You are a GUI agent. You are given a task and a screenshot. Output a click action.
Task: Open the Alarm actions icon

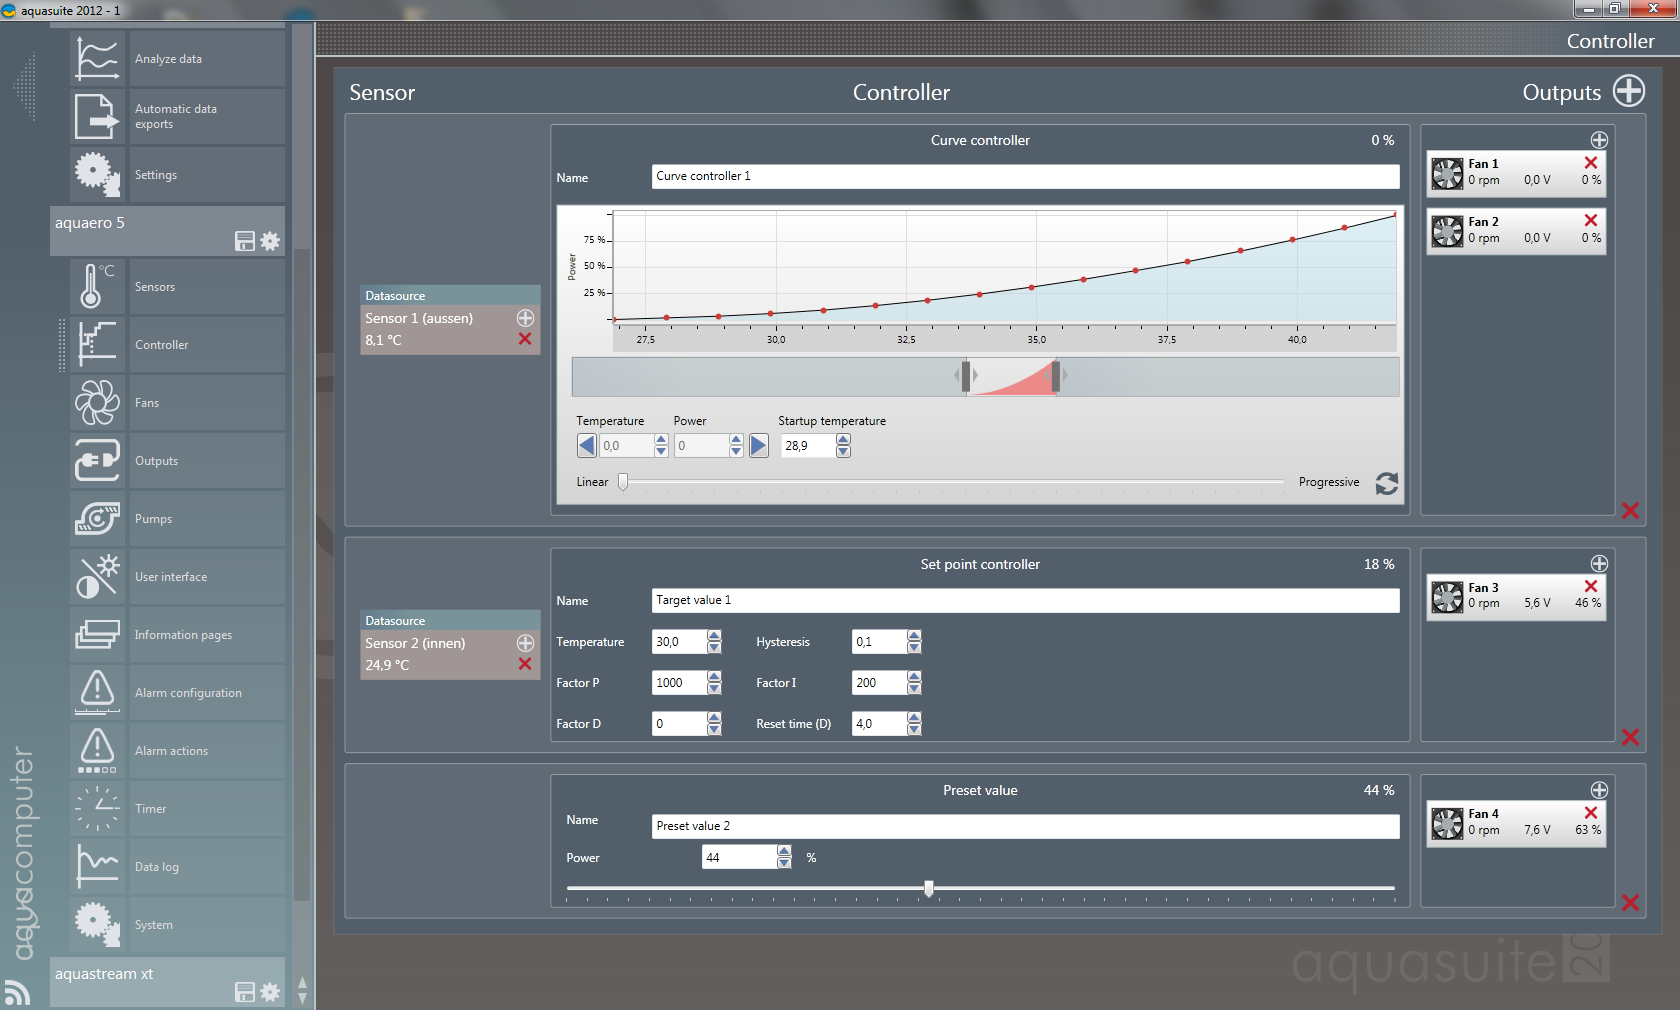97,750
